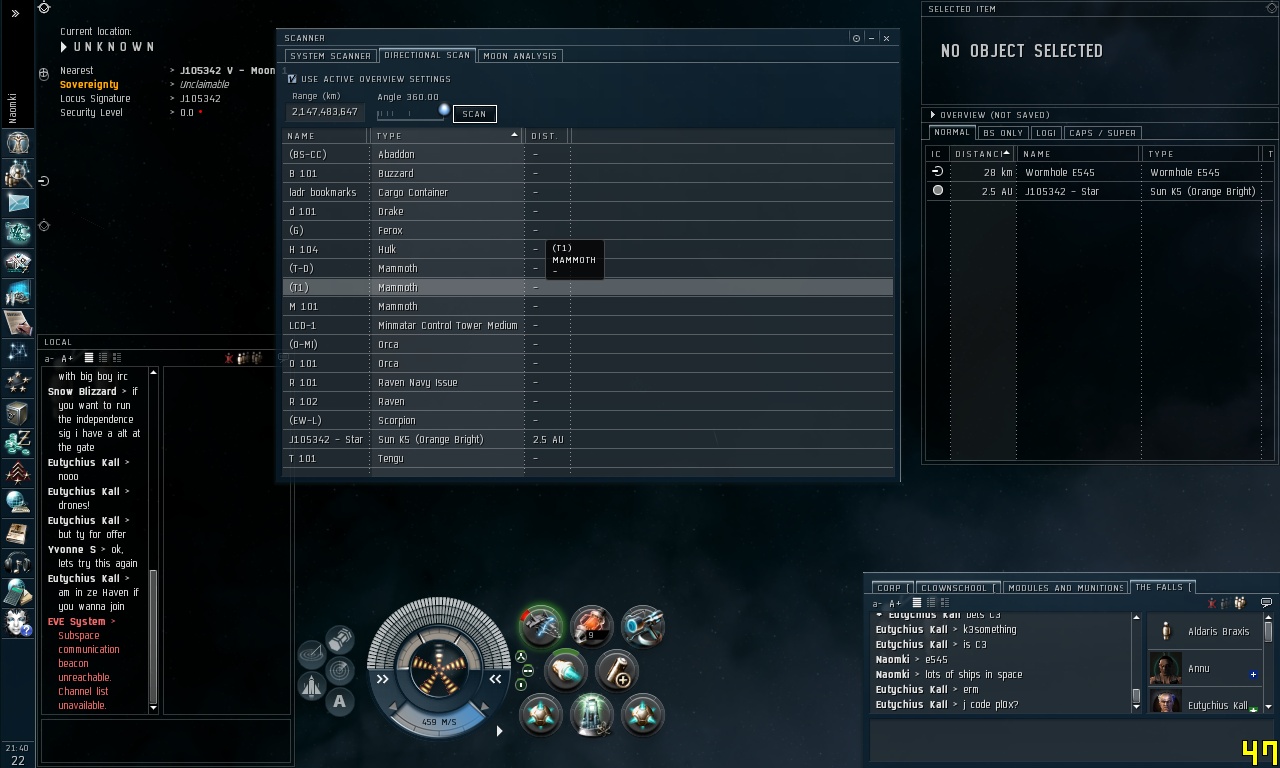The width and height of the screenshot is (1280, 768).
Task: Select the Logi overview tab
Action: [1046, 133]
